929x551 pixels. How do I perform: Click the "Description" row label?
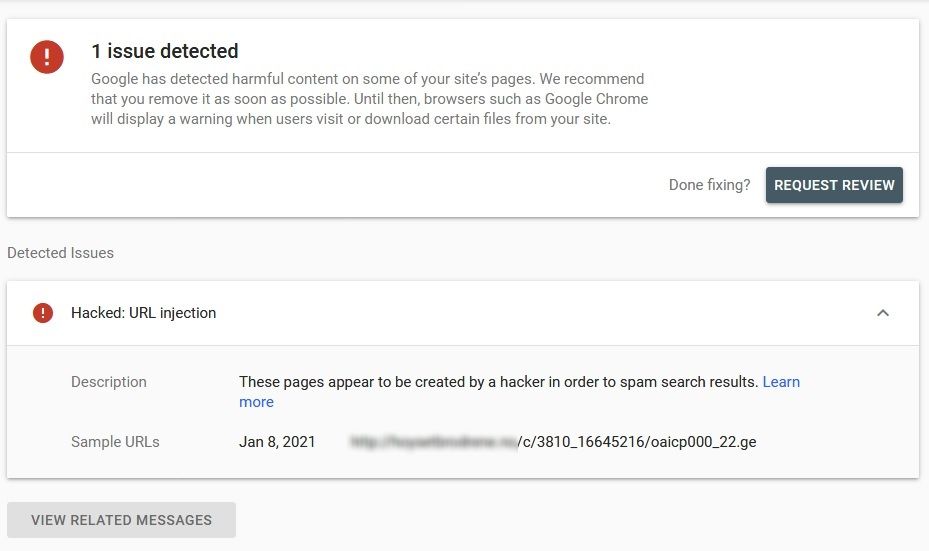(108, 382)
